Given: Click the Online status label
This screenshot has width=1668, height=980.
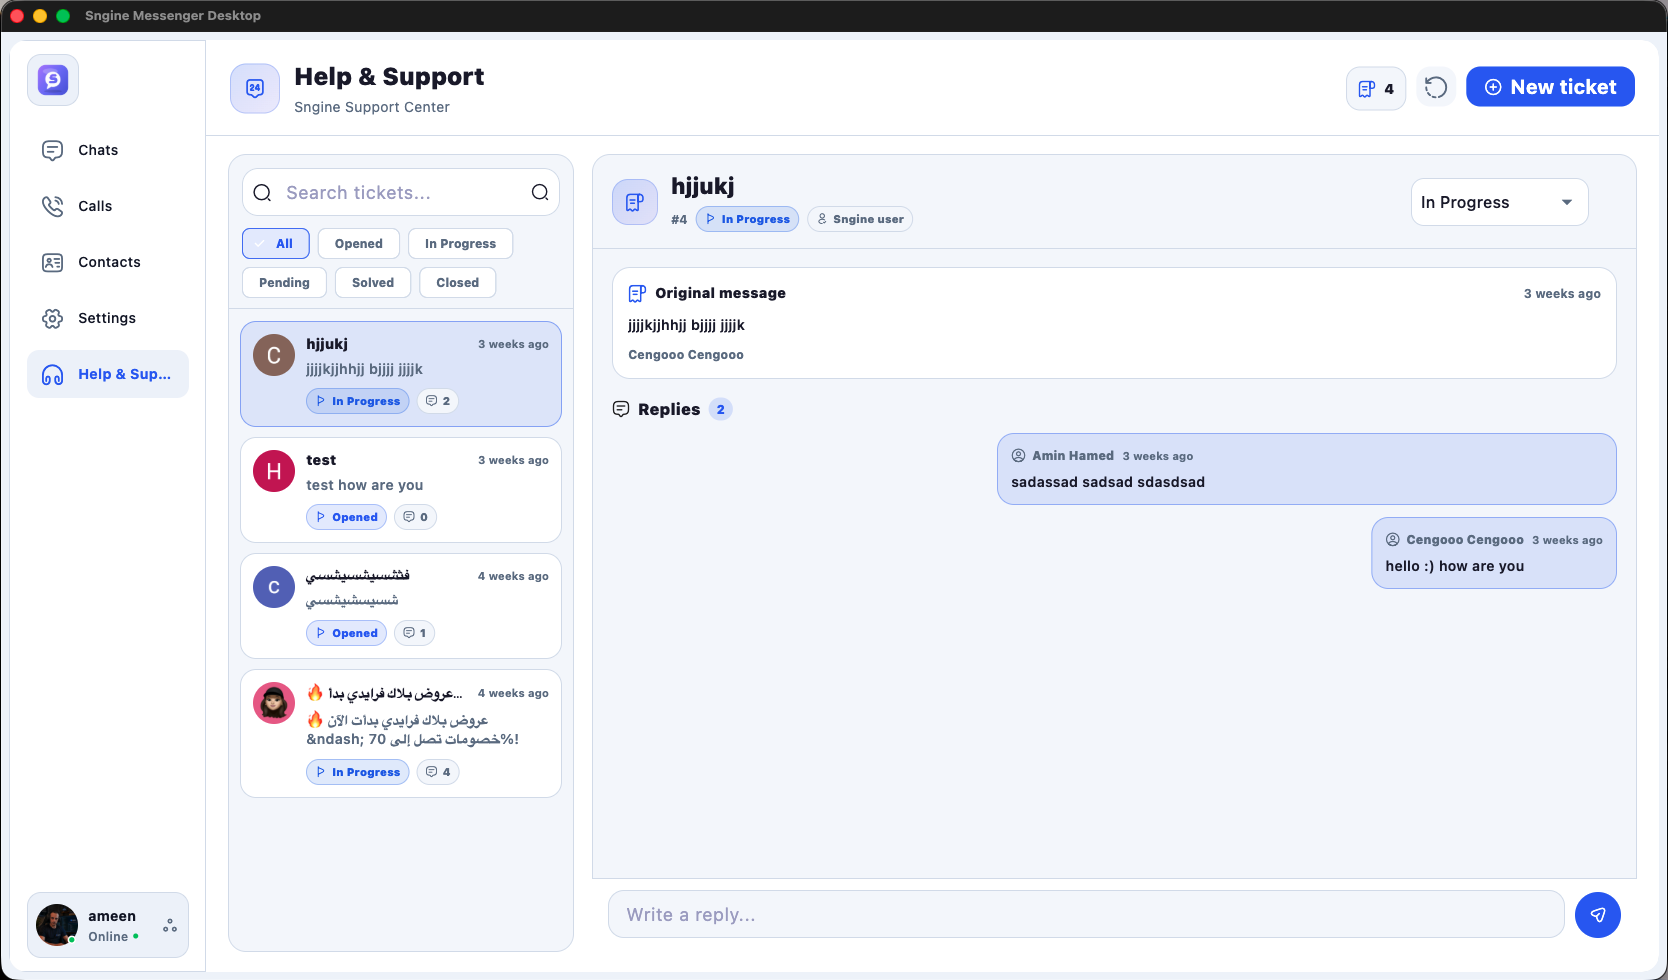Looking at the screenshot, I should [108, 937].
